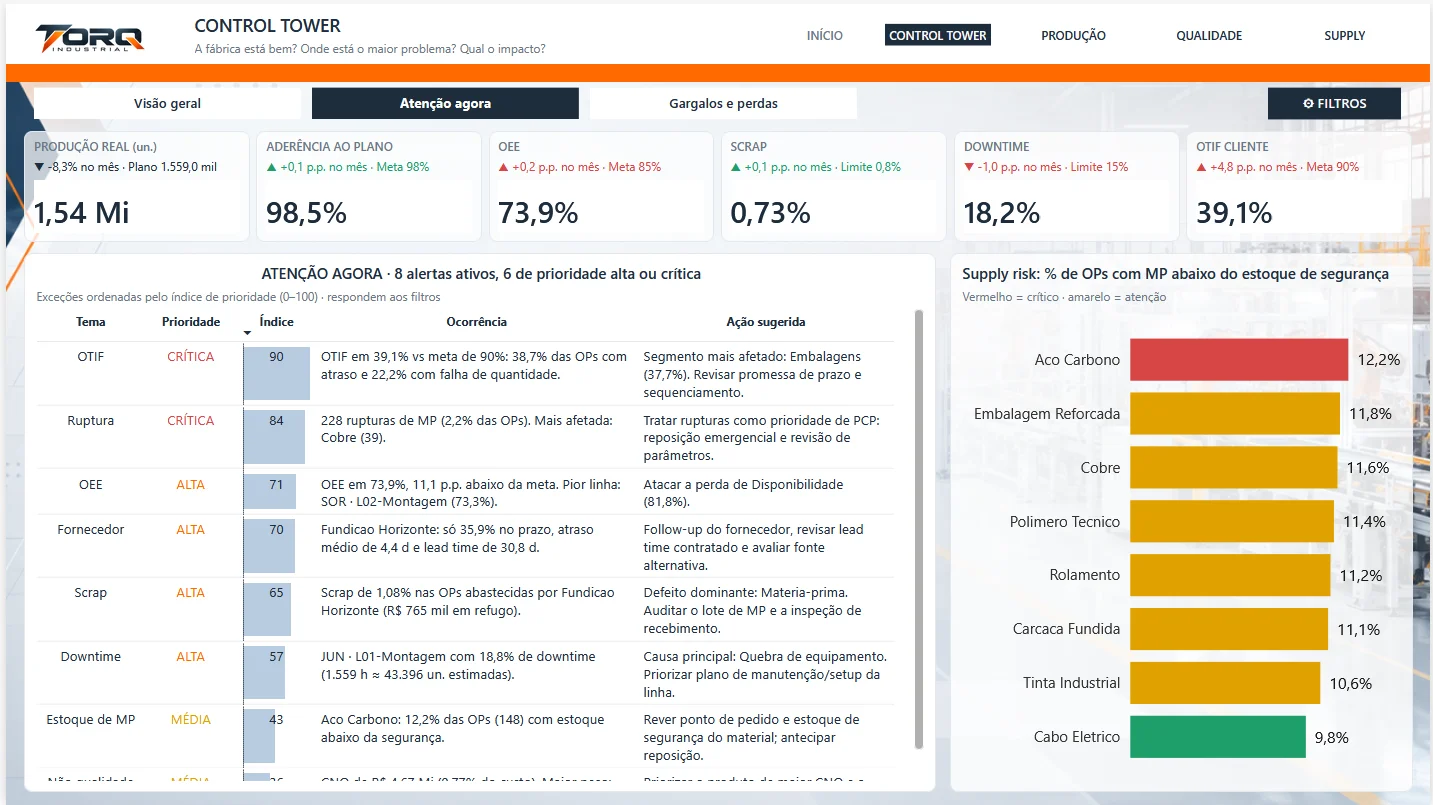
Task: Click the Carcaca Fundida bar
Action: click(x=1229, y=630)
